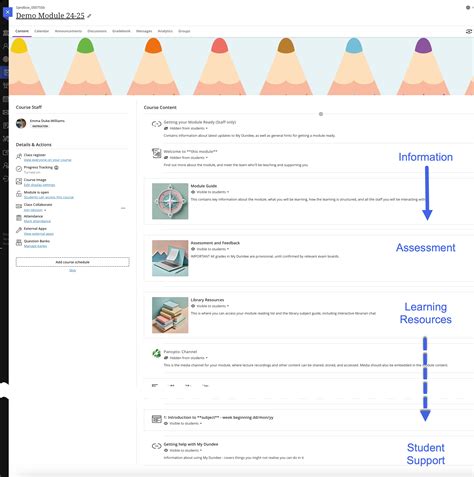Open visibility dropdown for Getting your Module Ready
The image size is (474, 477).
[186, 128]
